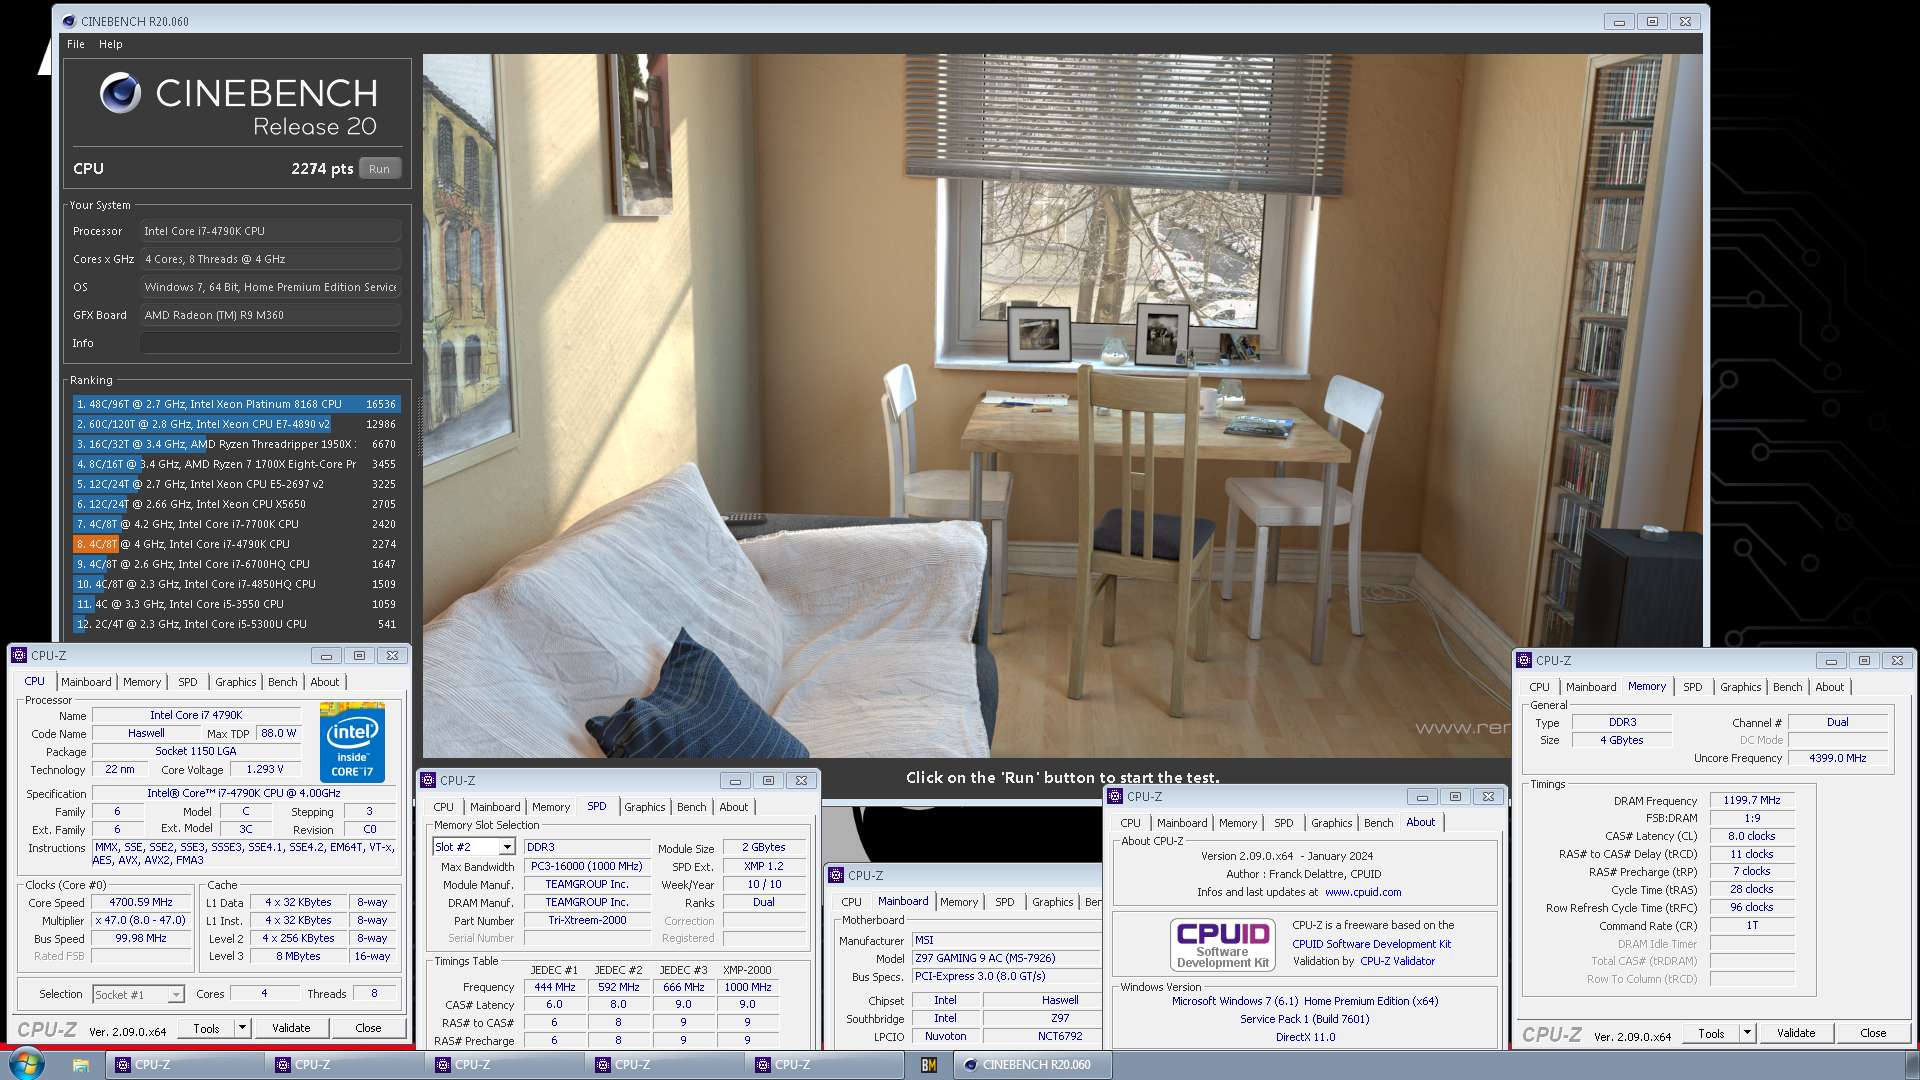Click Model Z97 GAMING 9 AC value
The image size is (1920, 1080).
click(x=1006, y=958)
